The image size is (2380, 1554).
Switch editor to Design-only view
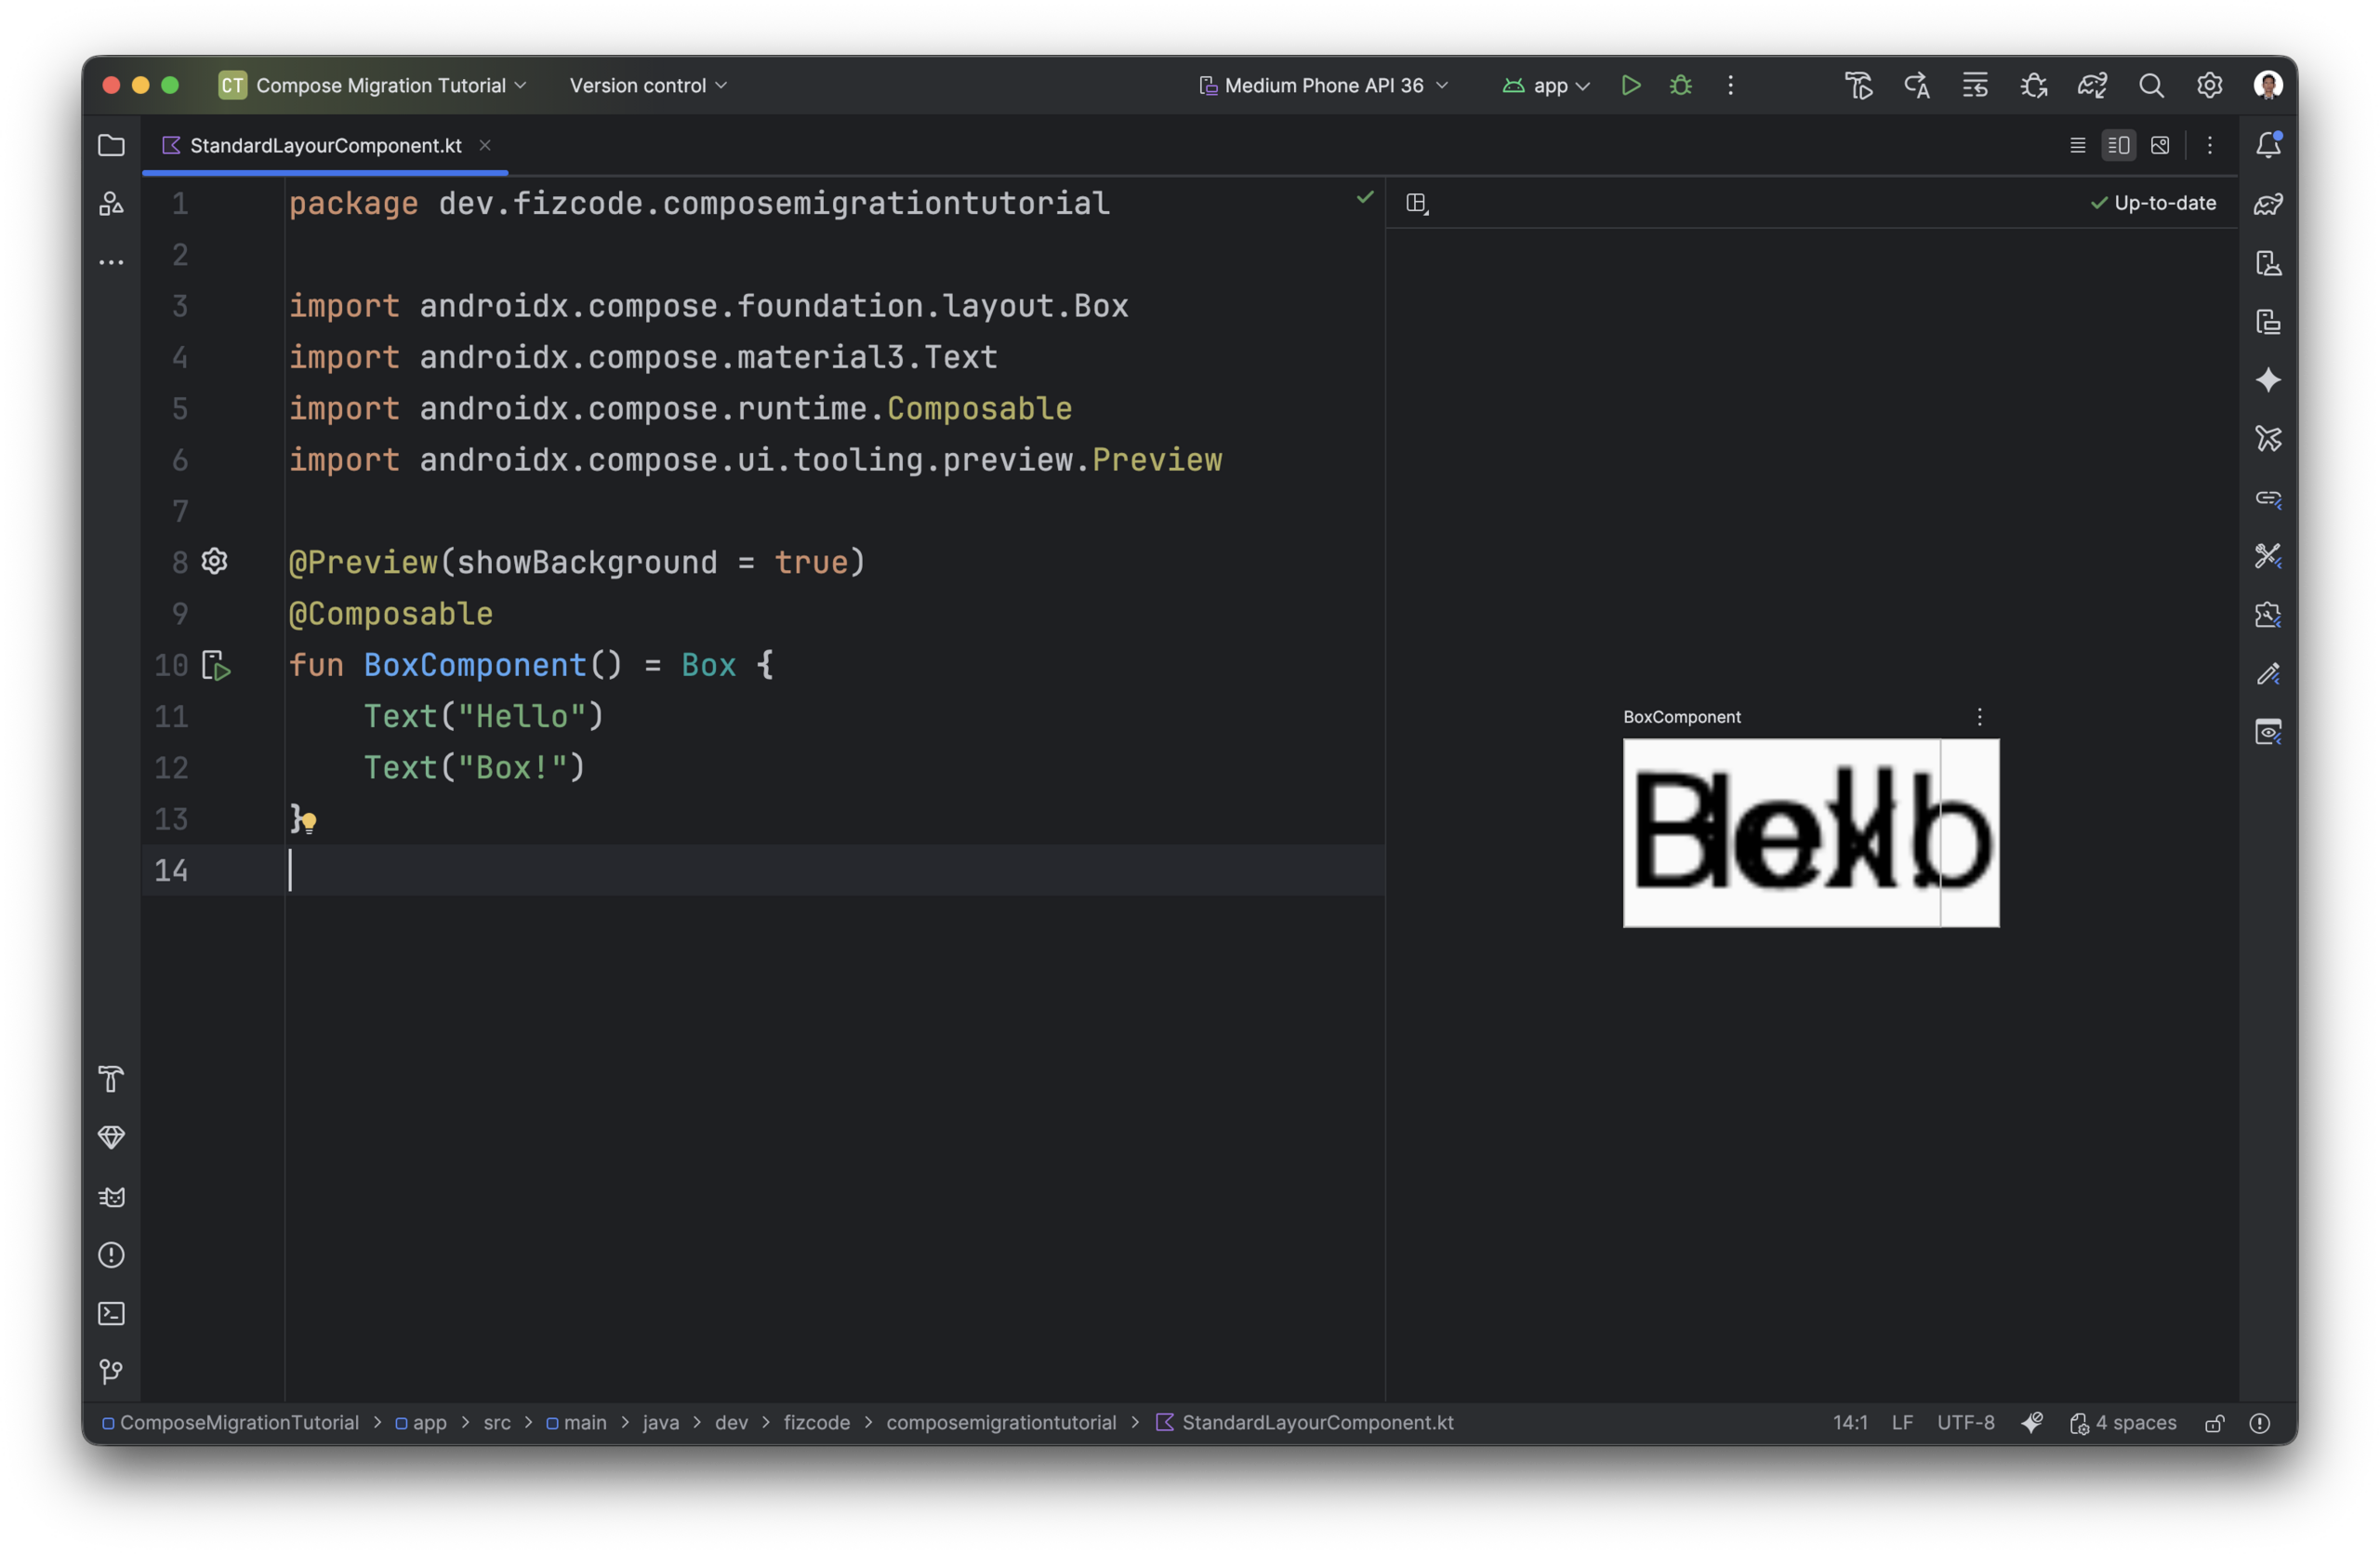tap(2160, 145)
